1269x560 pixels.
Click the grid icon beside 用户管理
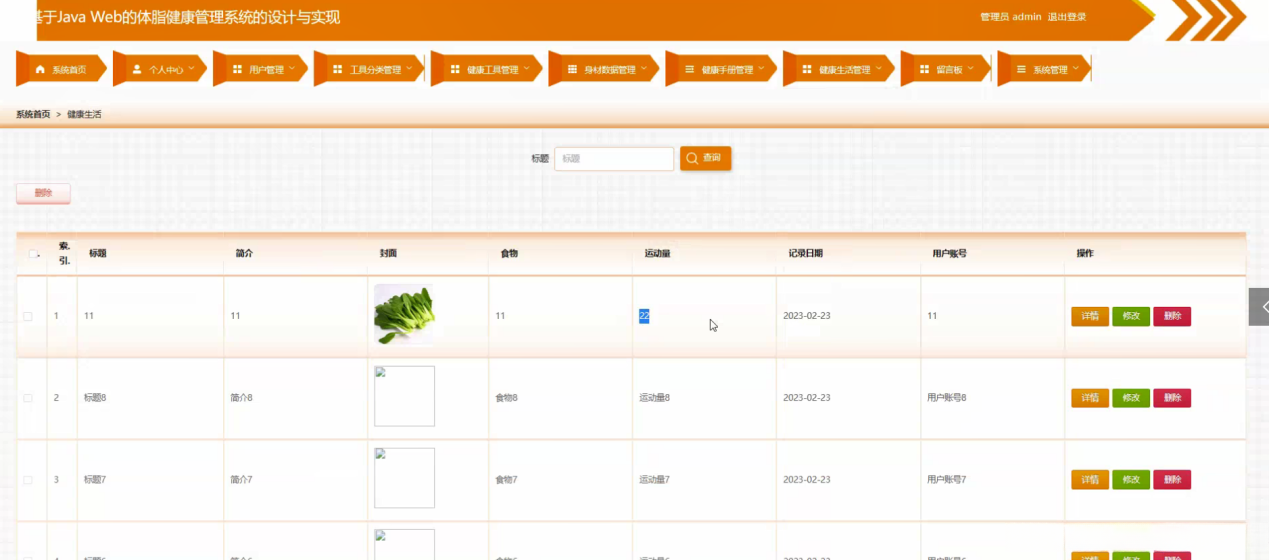pyautogui.click(x=237, y=70)
